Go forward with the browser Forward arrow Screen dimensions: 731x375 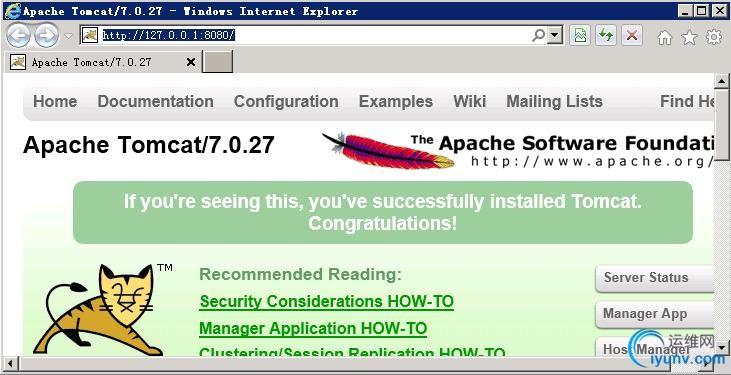(x=47, y=35)
